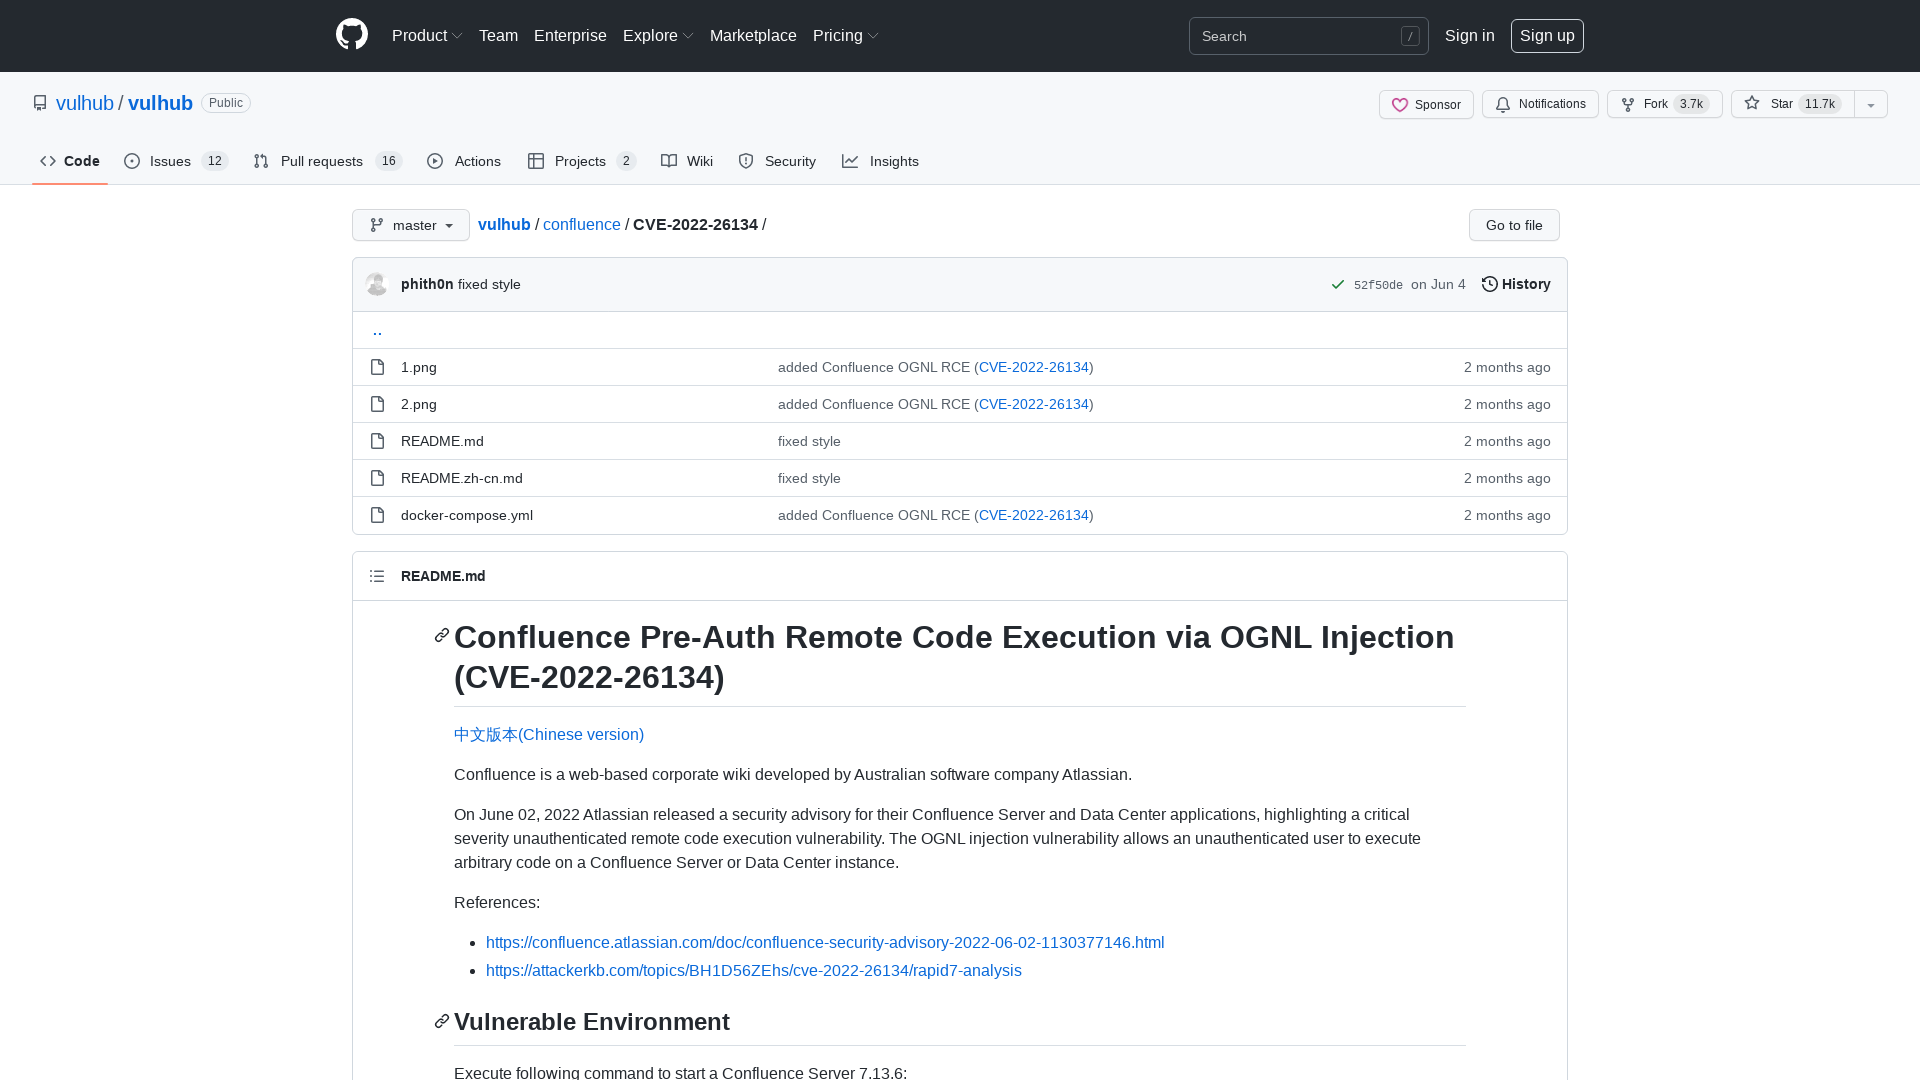
Task: Click the Sponsor button
Action: pos(1425,104)
